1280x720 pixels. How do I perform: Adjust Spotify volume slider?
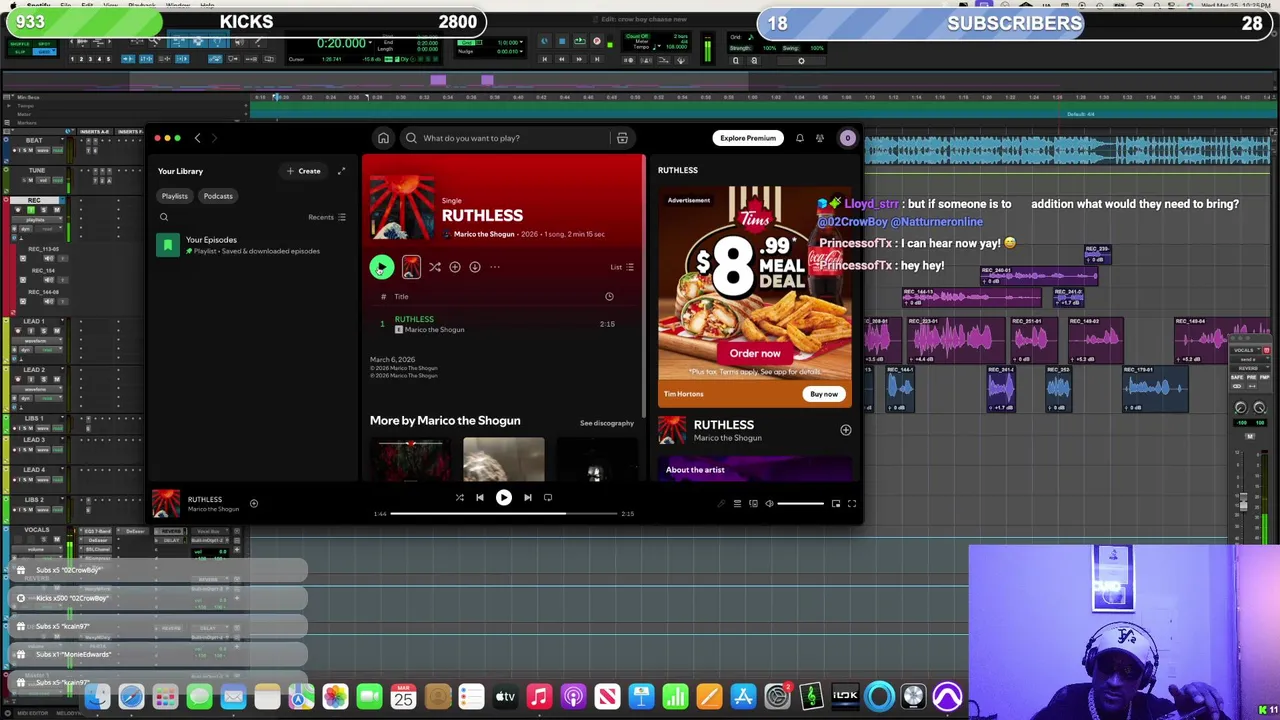point(800,504)
